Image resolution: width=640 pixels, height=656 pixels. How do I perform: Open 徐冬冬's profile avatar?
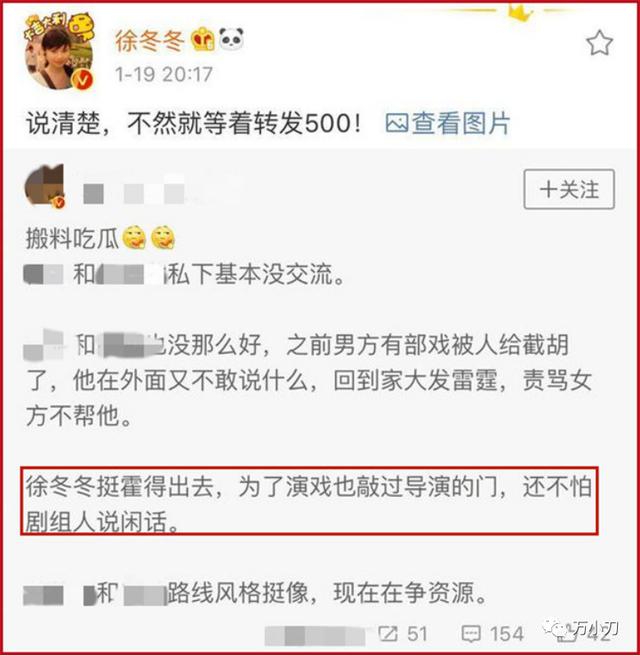pyautogui.click(x=59, y=53)
